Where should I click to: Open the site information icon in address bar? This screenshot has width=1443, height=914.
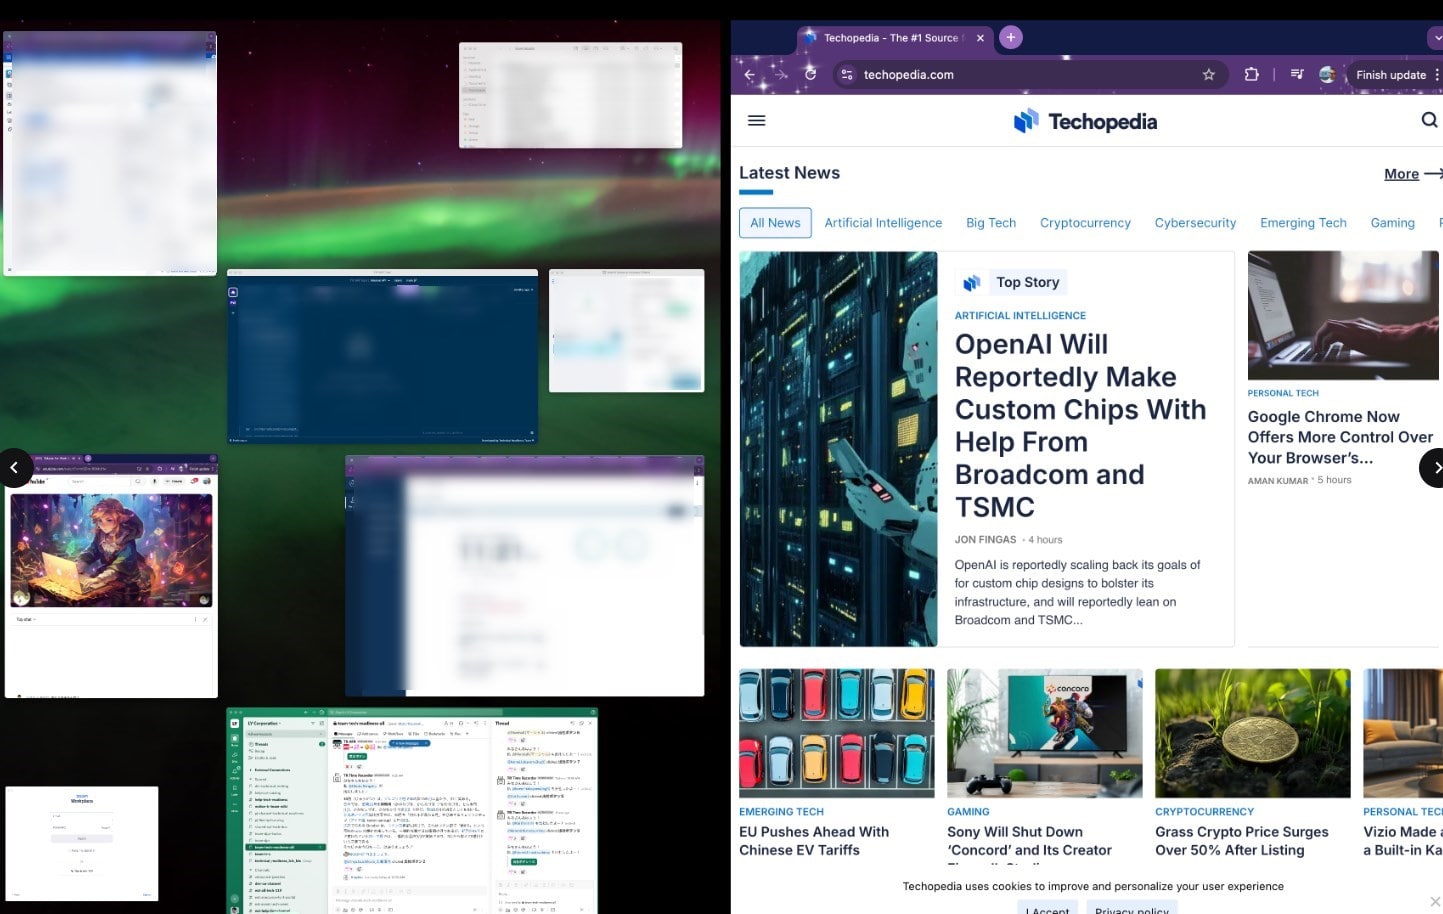pyautogui.click(x=846, y=75)
